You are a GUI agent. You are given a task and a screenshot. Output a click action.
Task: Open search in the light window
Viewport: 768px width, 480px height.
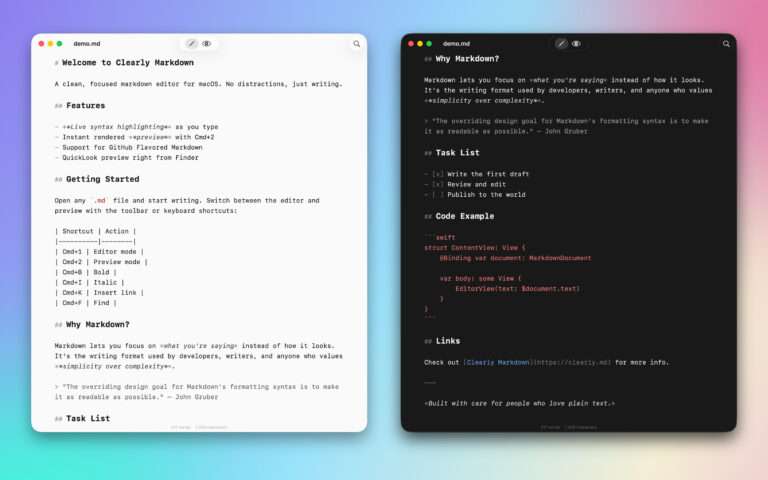click(357, 44)
